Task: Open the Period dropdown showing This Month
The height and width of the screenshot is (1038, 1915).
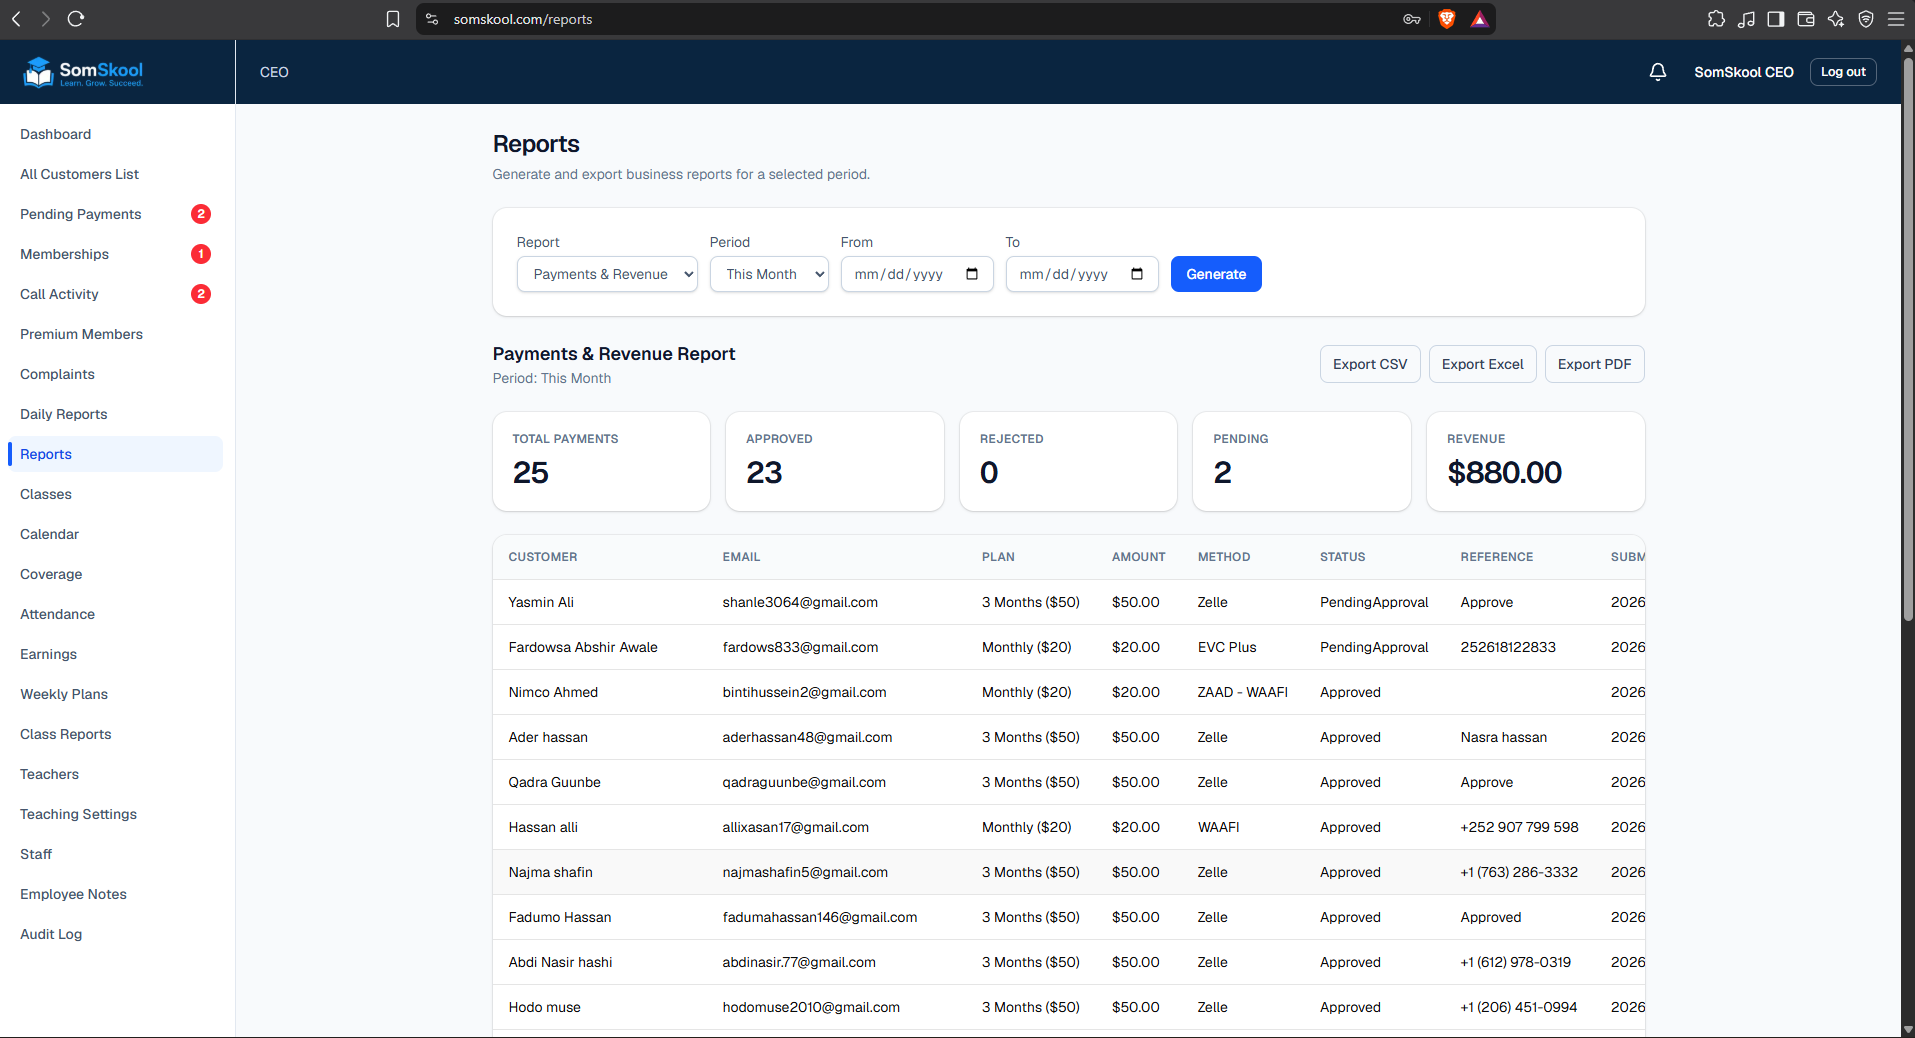Action: tap(769, 274)
